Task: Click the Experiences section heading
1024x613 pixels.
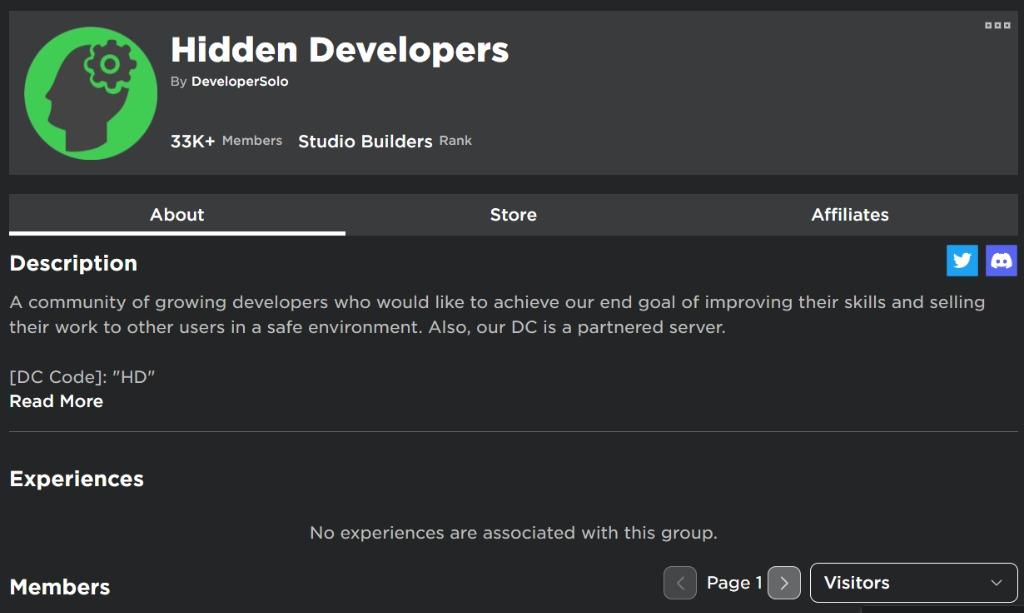Action: 77,479
